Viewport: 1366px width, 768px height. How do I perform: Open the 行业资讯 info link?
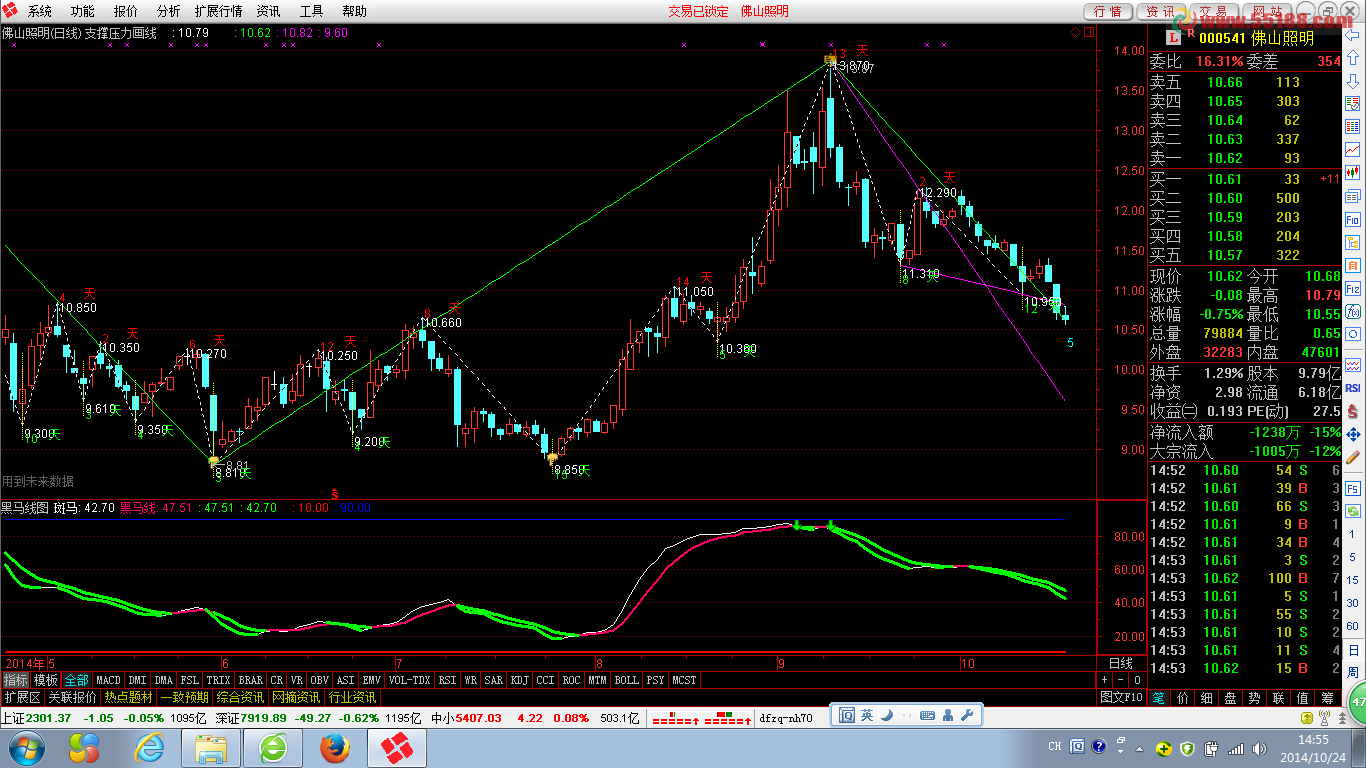click(x=353, y=697)
